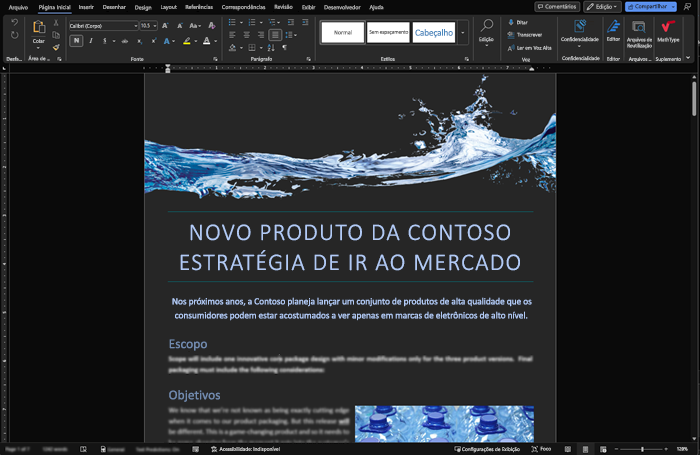
Task: Toggle bold (N) formatting
Action: pyautogui.click(x=76, y=41)
